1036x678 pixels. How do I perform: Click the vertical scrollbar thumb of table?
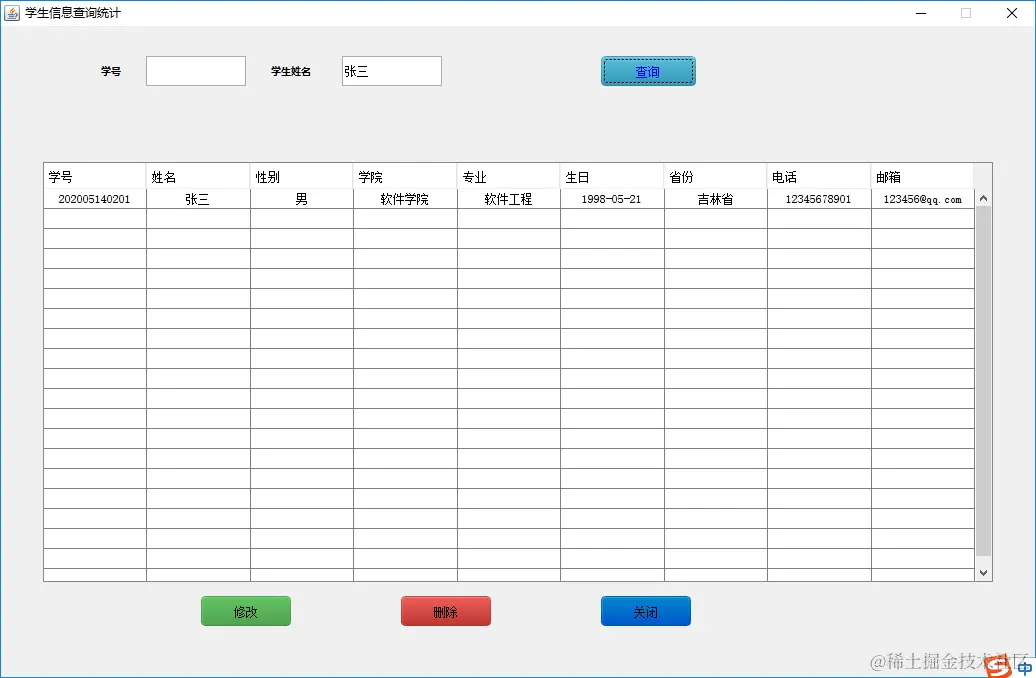(983, 381)
